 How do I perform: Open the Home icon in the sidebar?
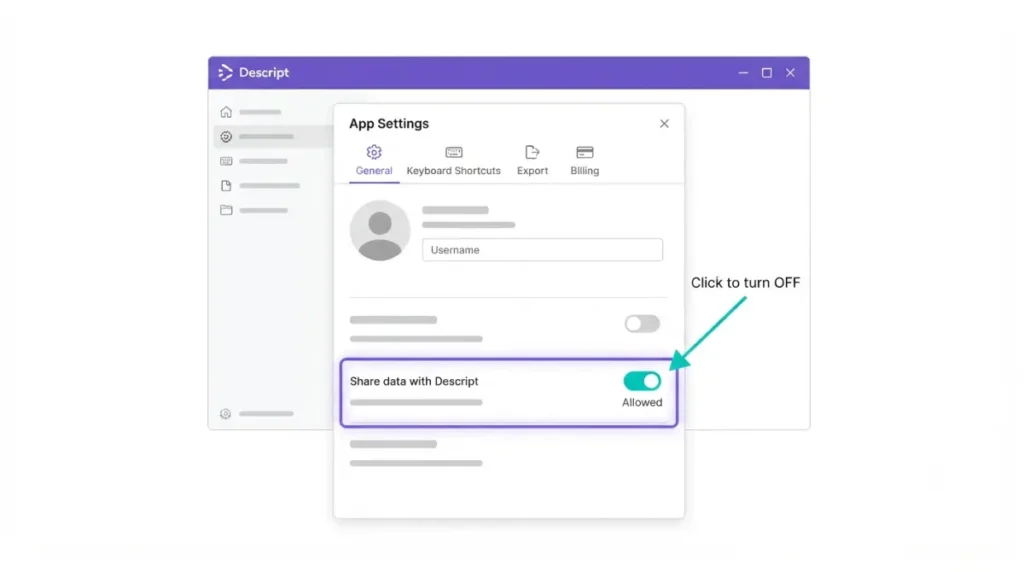(226, 112)
